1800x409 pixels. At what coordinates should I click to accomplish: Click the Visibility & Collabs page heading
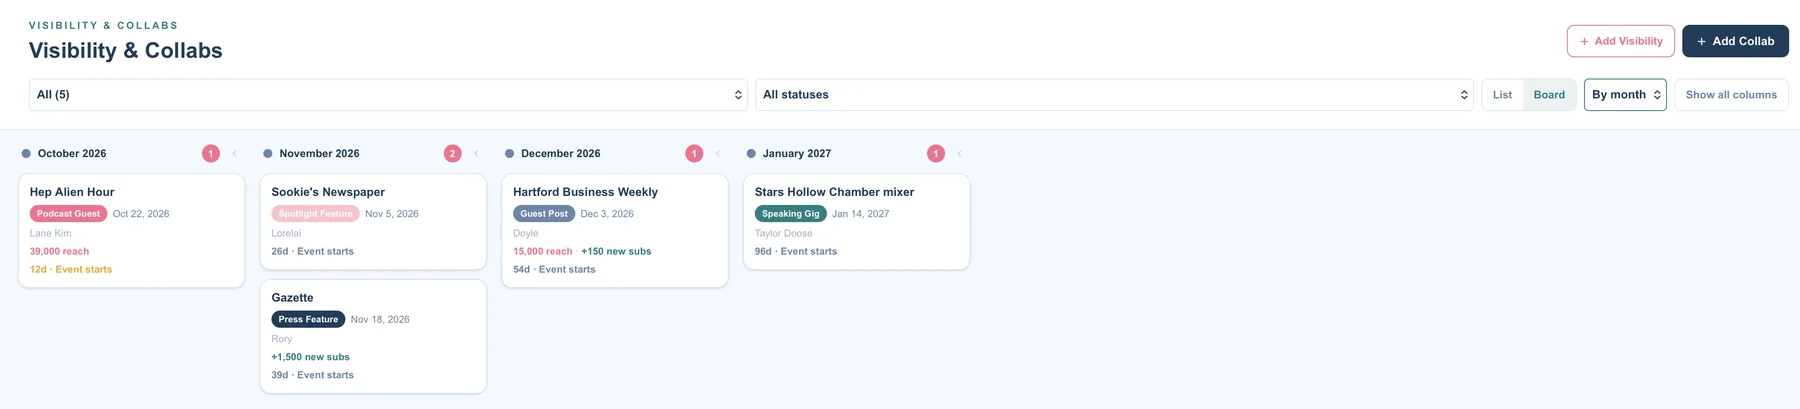click(x=126, y=51)
